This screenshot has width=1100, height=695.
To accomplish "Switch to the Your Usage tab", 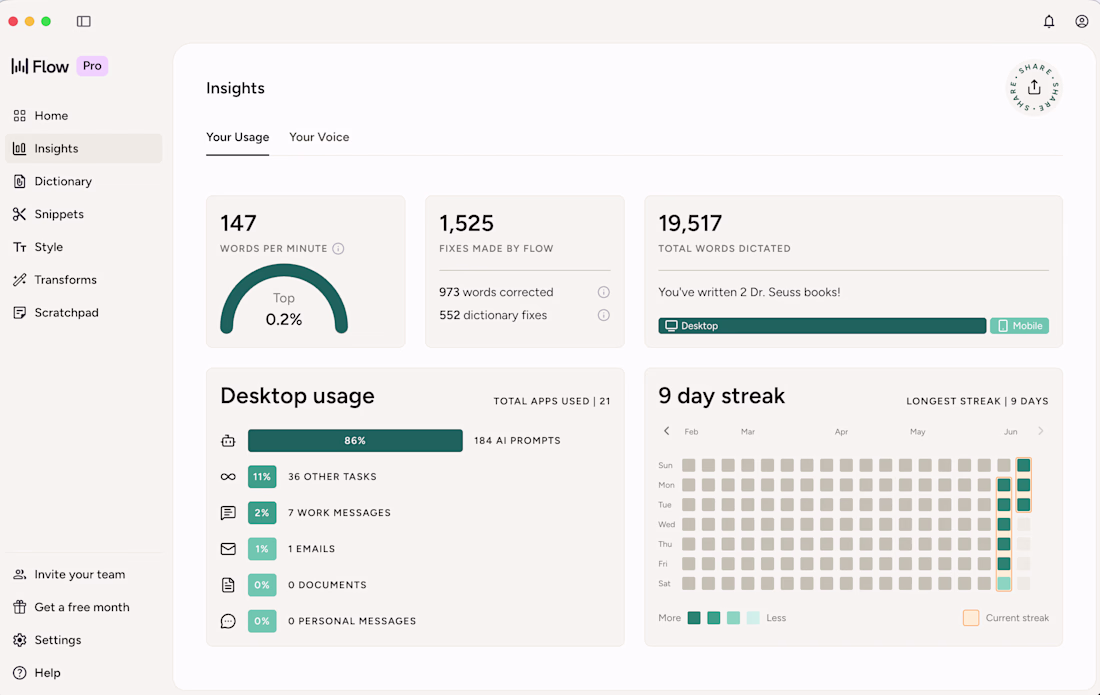I will pos(237,137).
